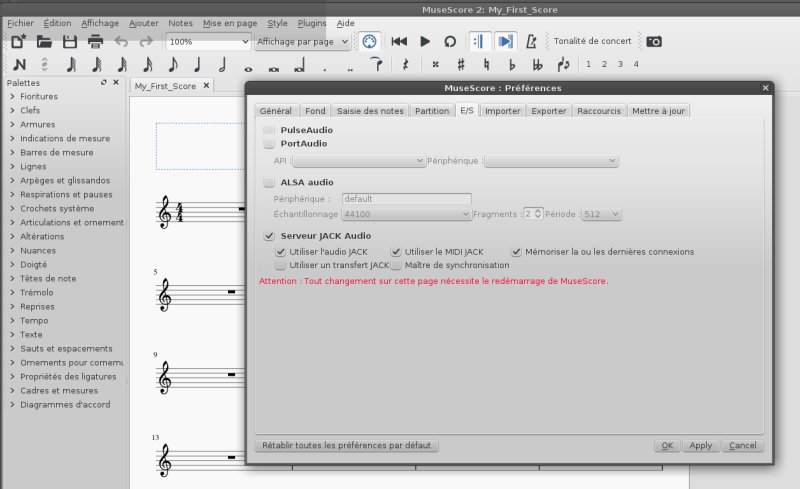Viewport: 800px width, 489px height.
Task: Open the Plugins menu
Action: 312,23
